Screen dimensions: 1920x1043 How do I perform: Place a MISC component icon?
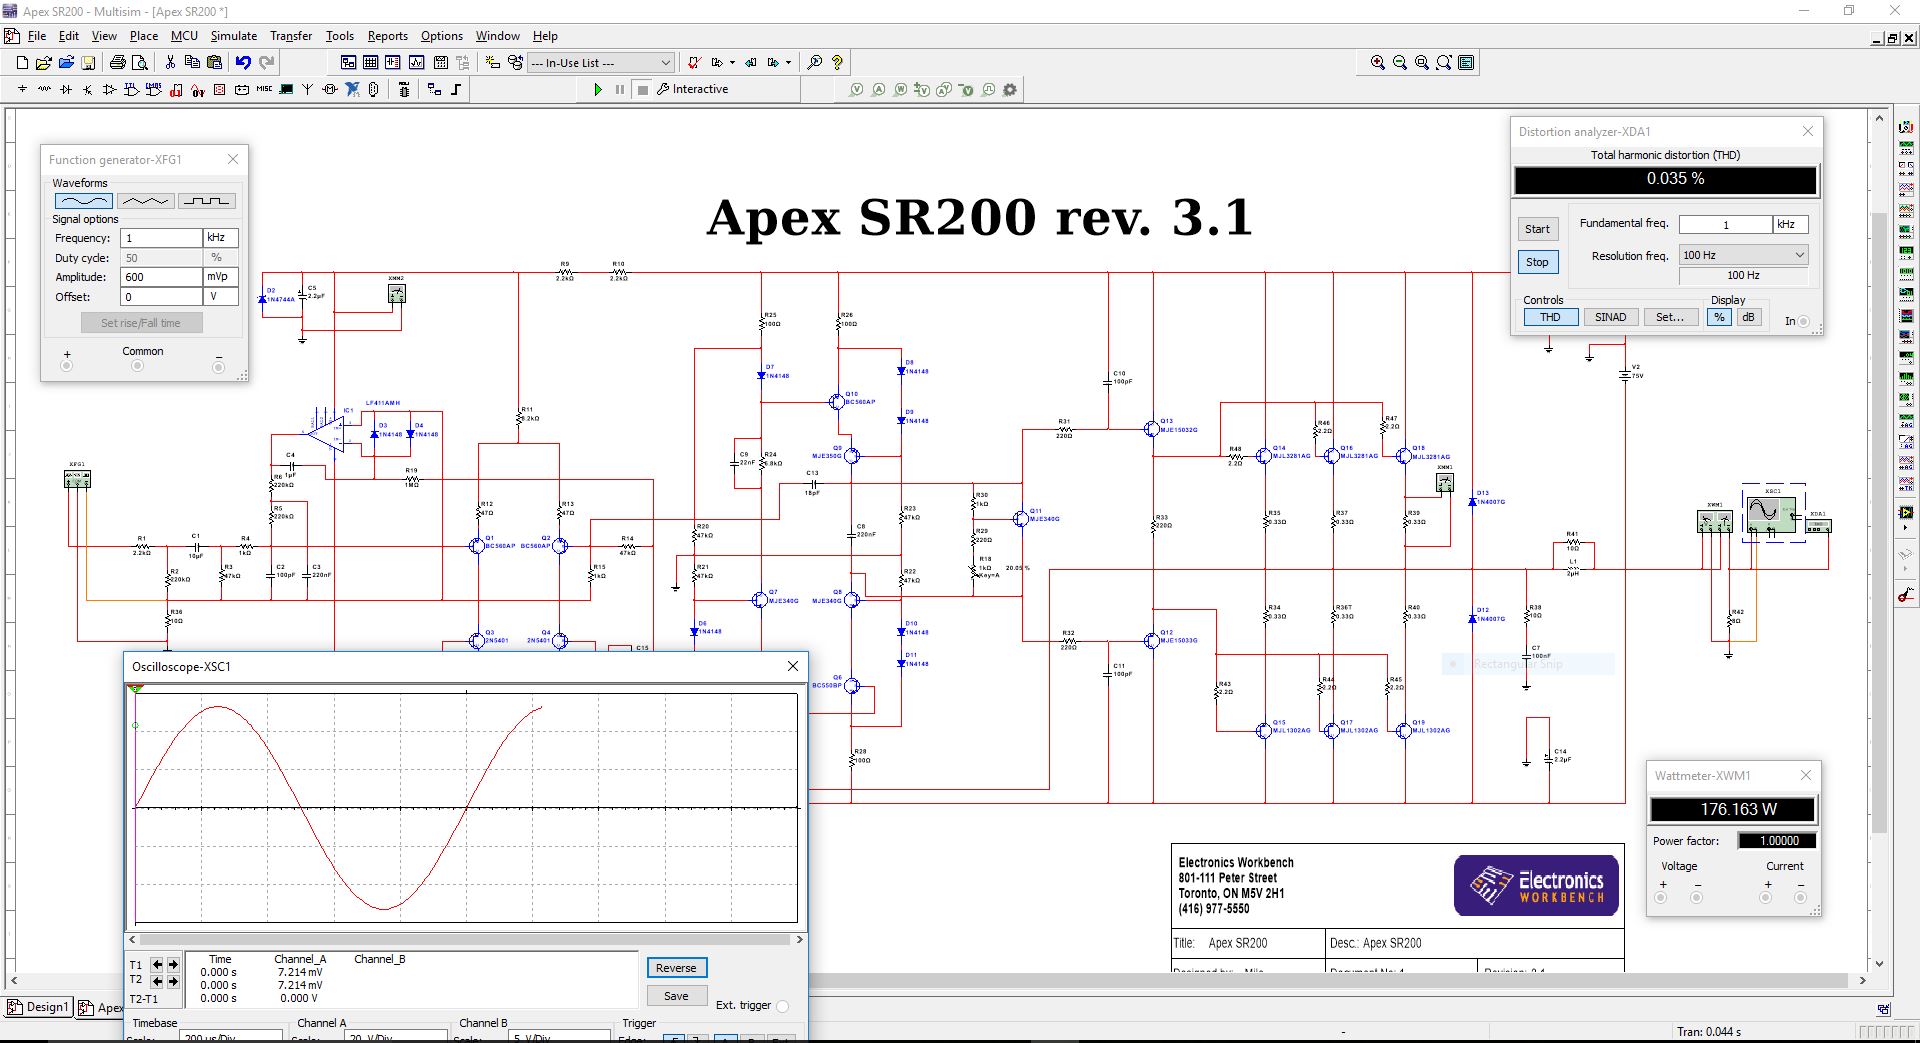264,89
